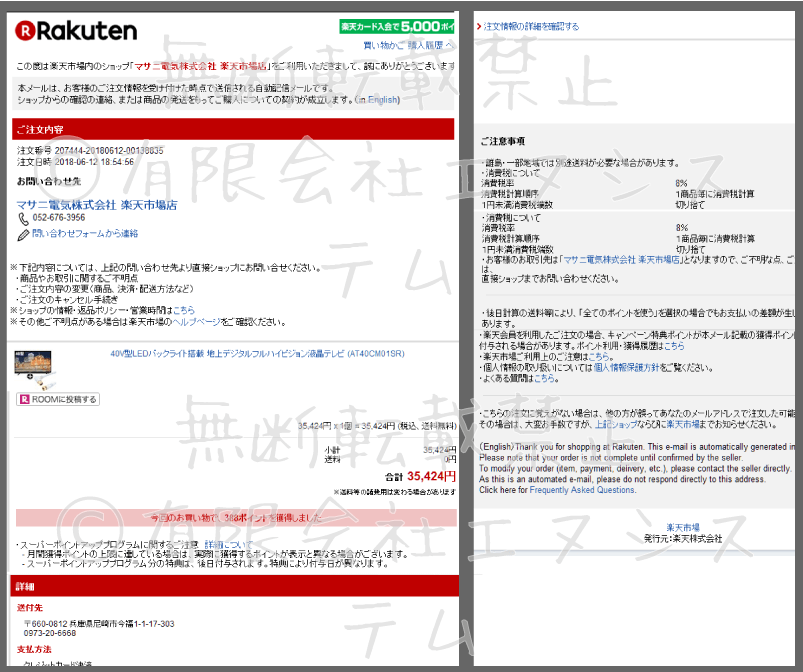Select the 注文日時 2018-06-12 18:54:56 text
Screen dimensions: 803x672
(x=75, y=162)
